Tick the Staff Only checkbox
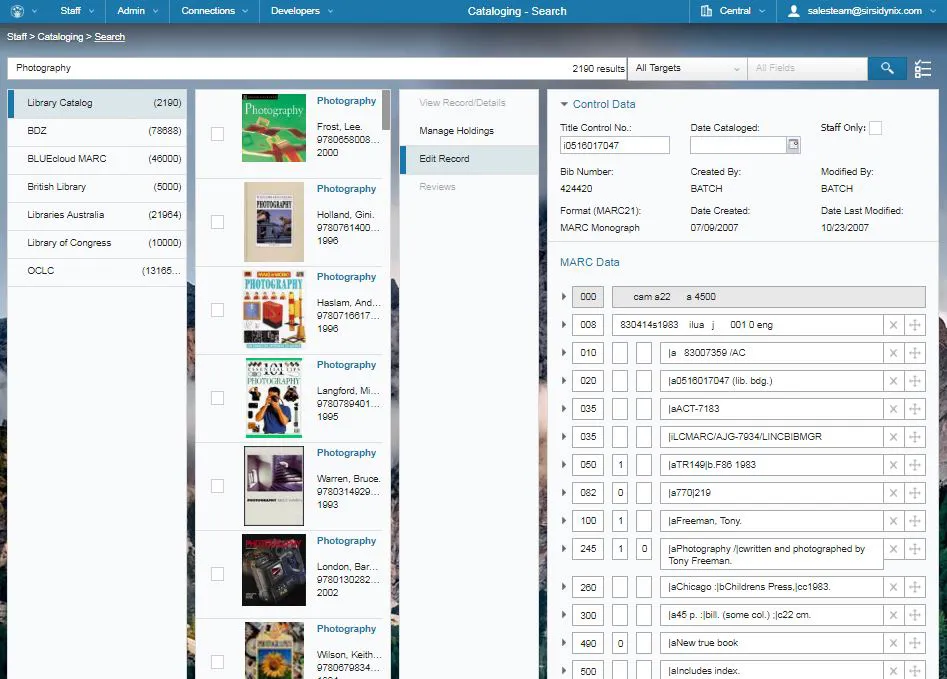Viewport: 947px width, 679px height. [x=875, y=128]
